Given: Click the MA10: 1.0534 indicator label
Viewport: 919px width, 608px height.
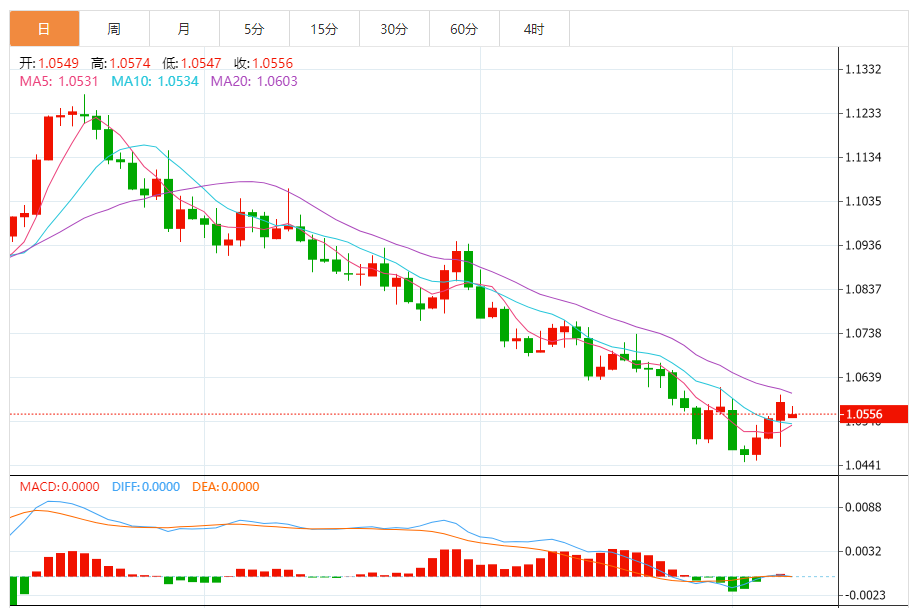Looking at the screenshot, I should click(155, 81).
